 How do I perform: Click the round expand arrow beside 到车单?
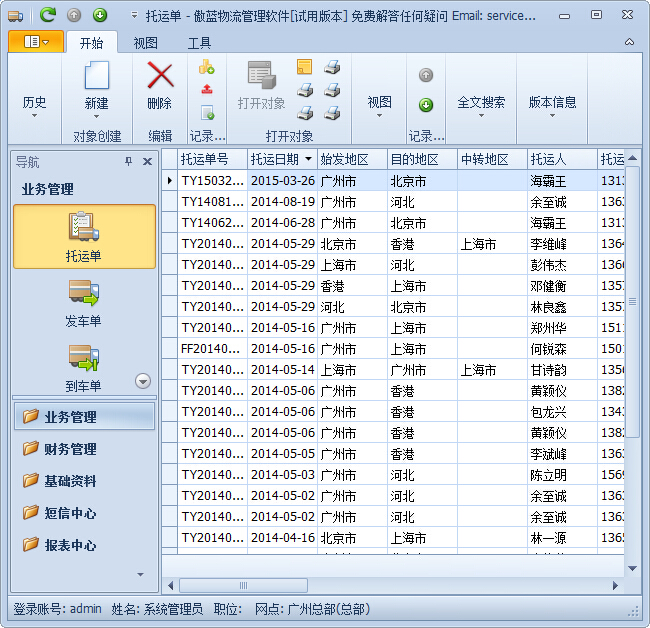(142, 381)
